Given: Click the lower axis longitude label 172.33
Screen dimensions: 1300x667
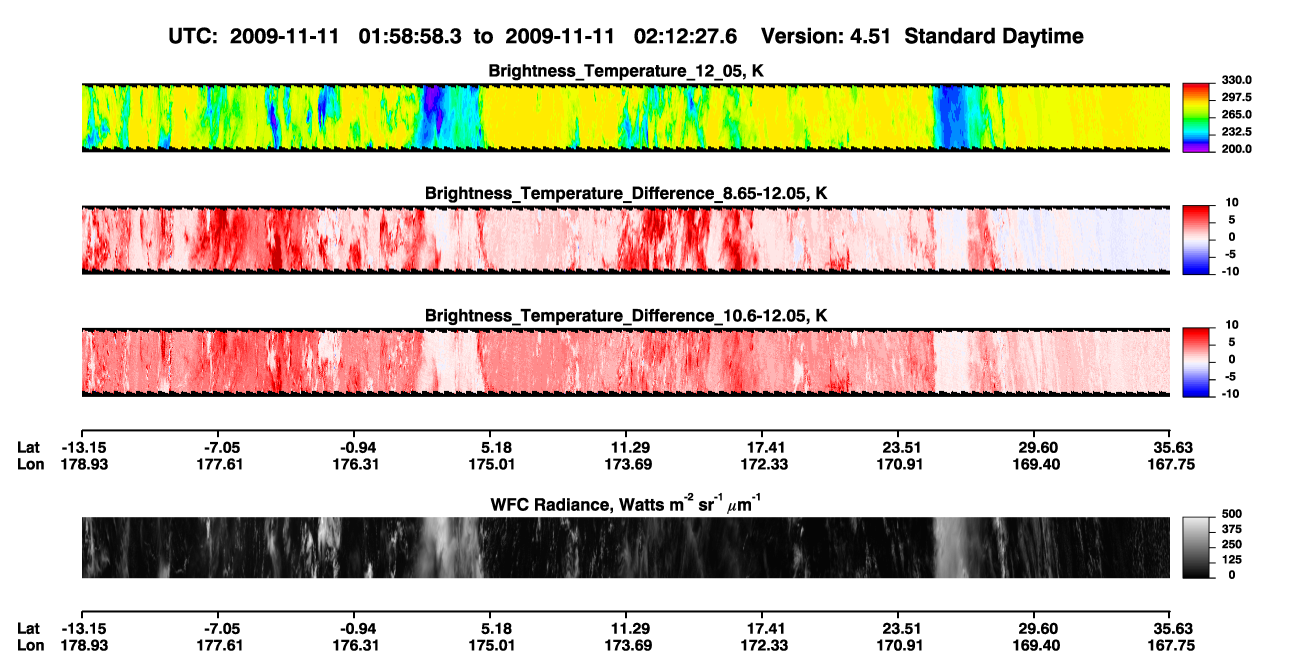Looking at the screenshot, I should [762, 645].
